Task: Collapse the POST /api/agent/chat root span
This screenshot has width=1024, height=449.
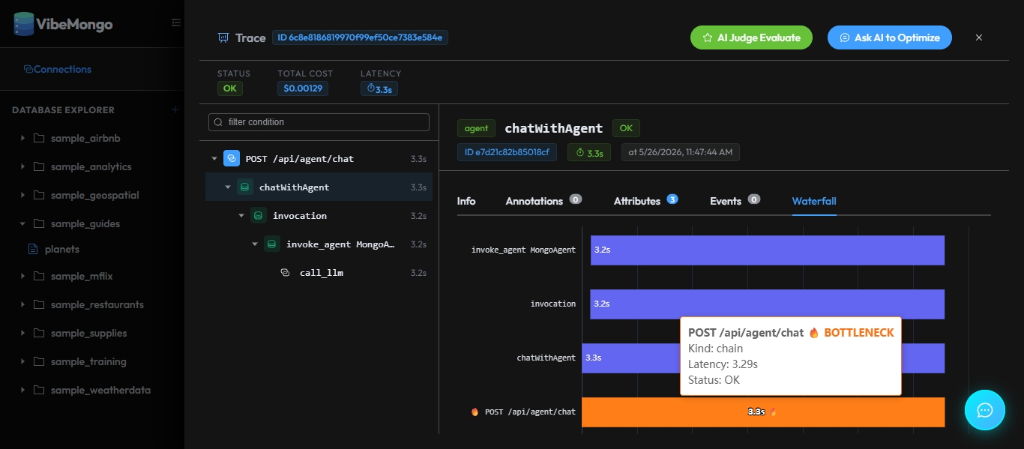Action: click(x=214, y=159)
